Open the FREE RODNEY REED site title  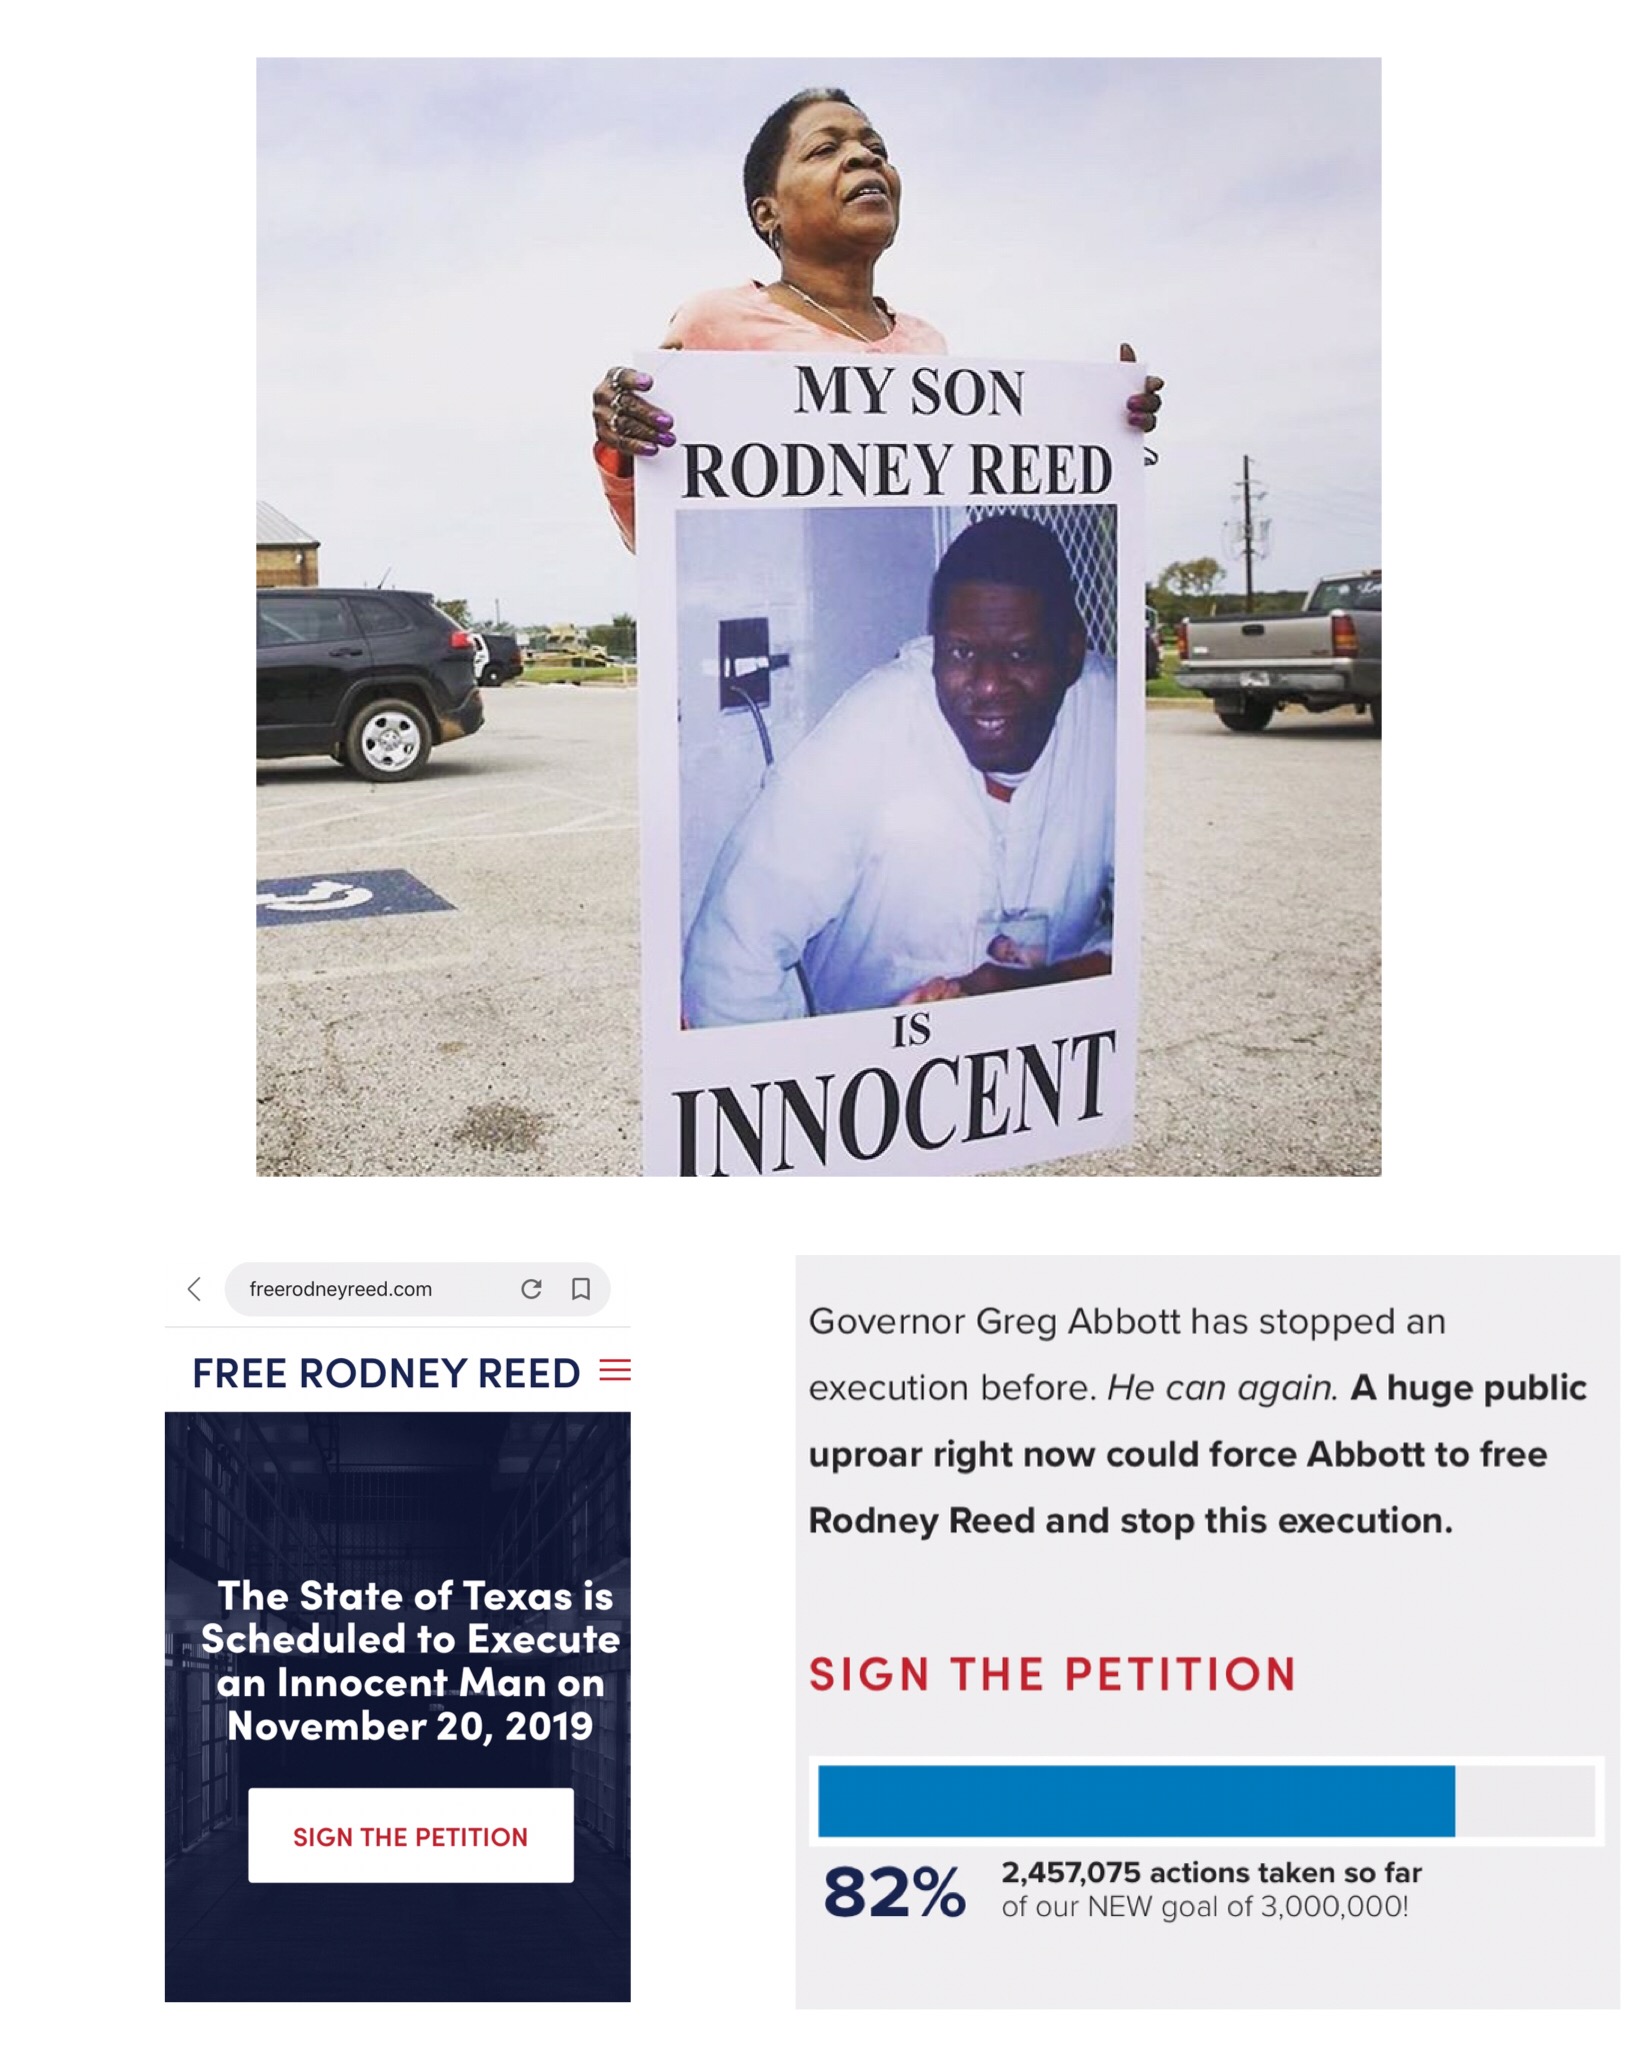386,1373
